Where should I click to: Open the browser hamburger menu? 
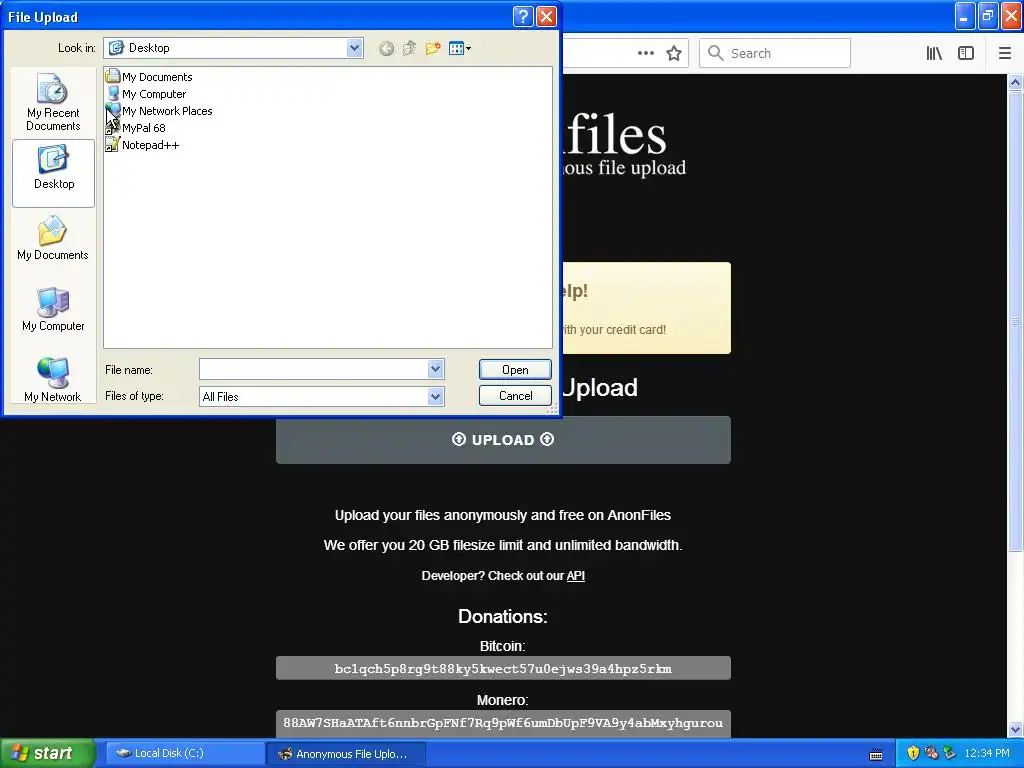pyautogui.click(x=1005, y=53)
